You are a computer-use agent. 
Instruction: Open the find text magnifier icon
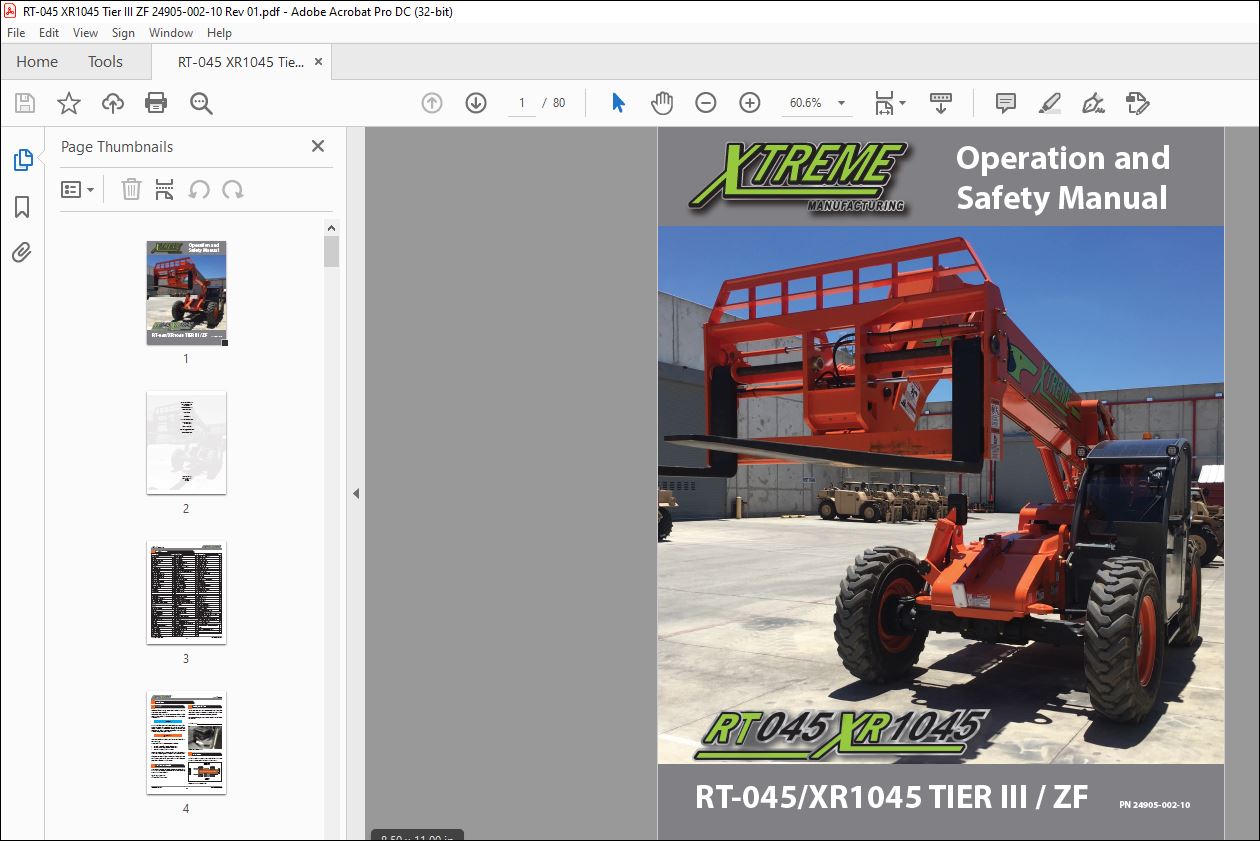[x=201, y=103]
